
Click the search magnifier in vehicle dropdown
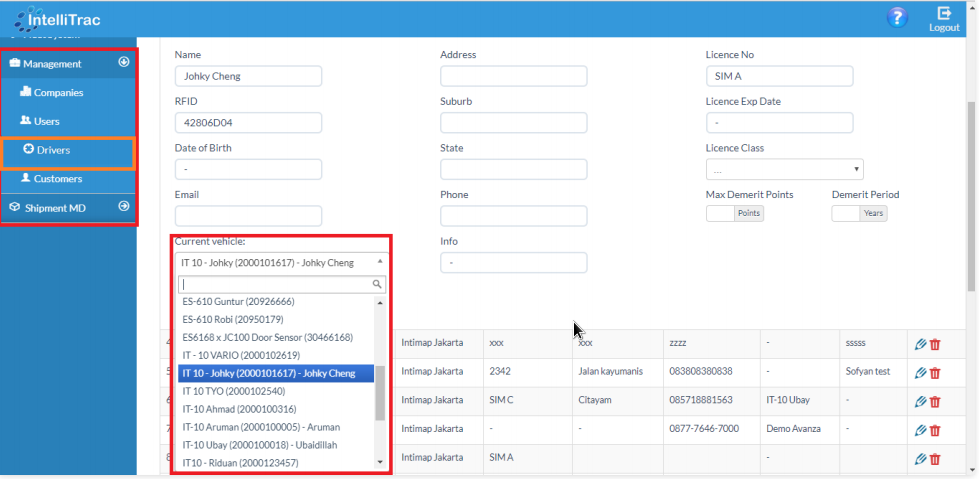pos(377,284)
